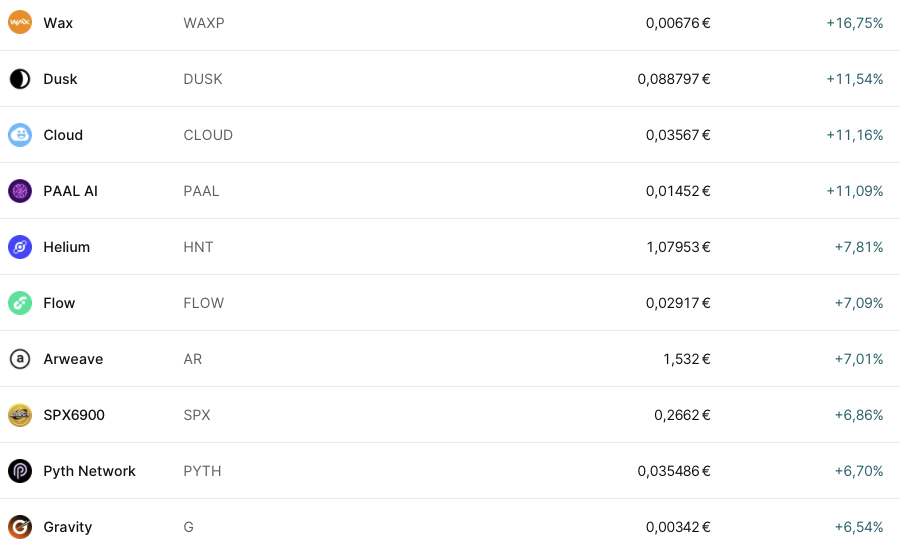The height and width of the screenshot is (551, 900).
Task: Select the Pyth Network name
Action: tap(89, 471)
